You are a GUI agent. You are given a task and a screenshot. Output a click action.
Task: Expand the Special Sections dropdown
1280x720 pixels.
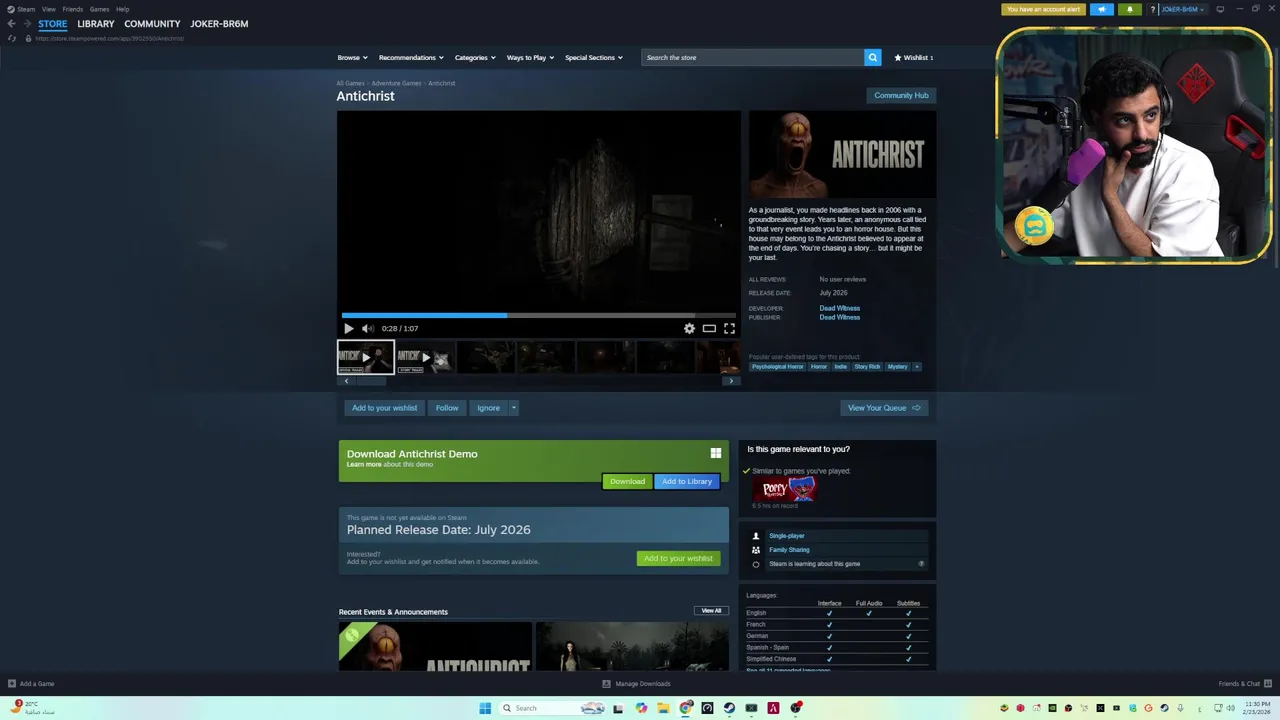click(594, 58)
